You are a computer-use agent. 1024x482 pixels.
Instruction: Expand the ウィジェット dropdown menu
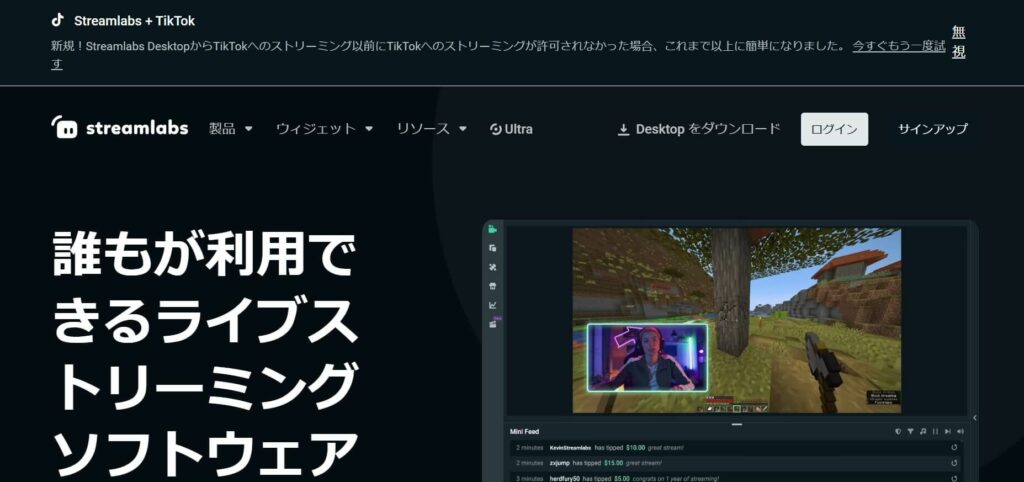point(325,129)
